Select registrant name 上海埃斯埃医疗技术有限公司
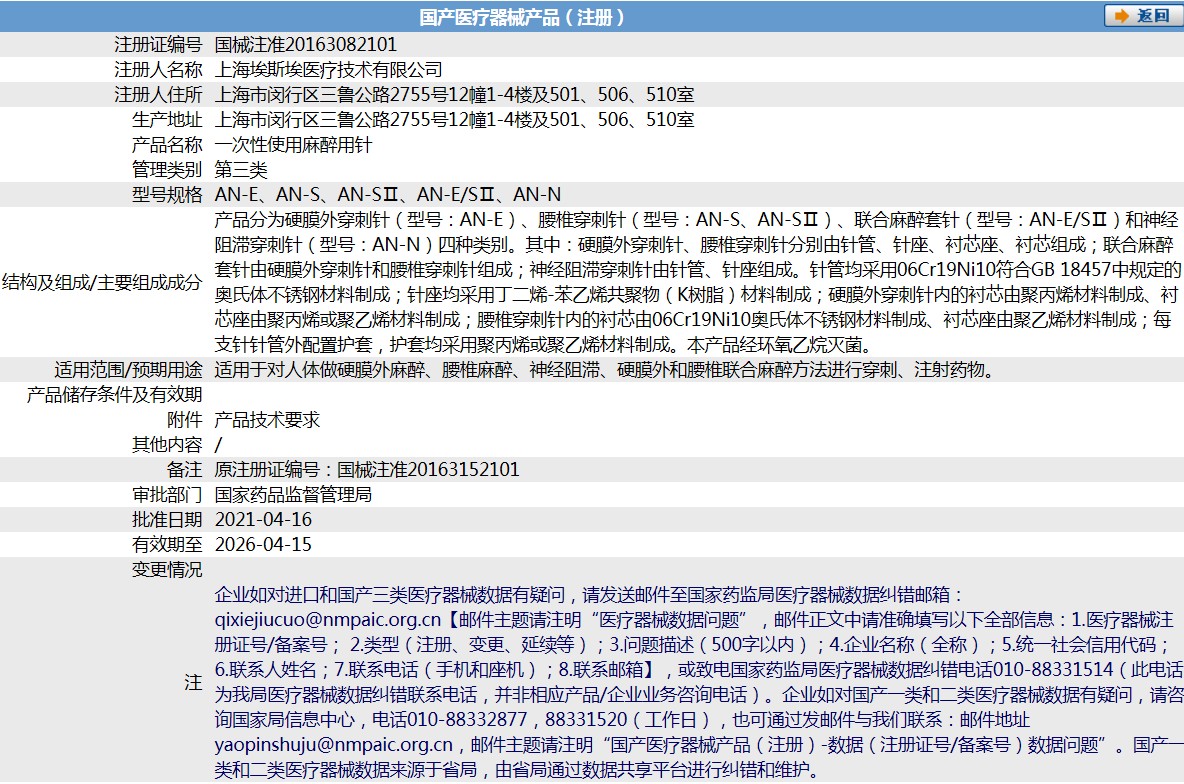This screenshot has height=784, width=1184. (328, 69)
